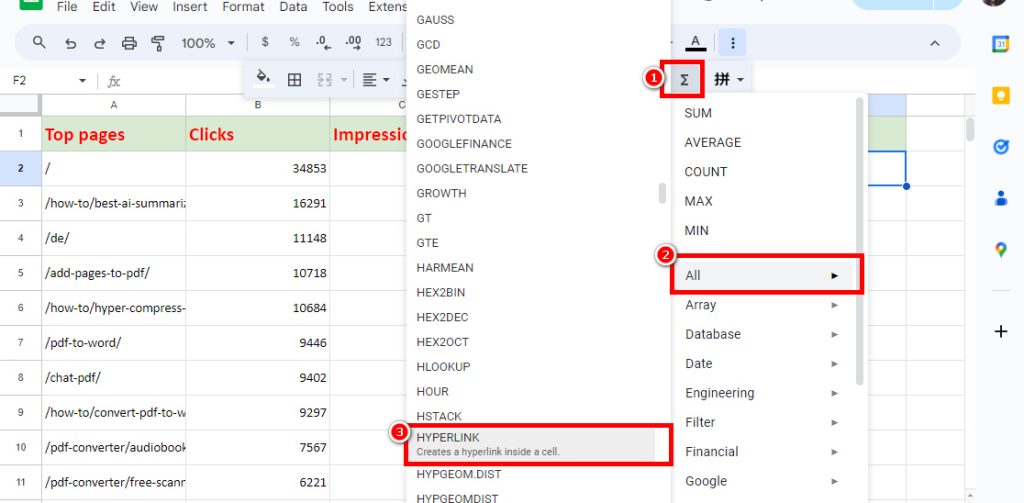
Task: Select cell containing /pdf-to-word/
Action: tap(114, 343)
